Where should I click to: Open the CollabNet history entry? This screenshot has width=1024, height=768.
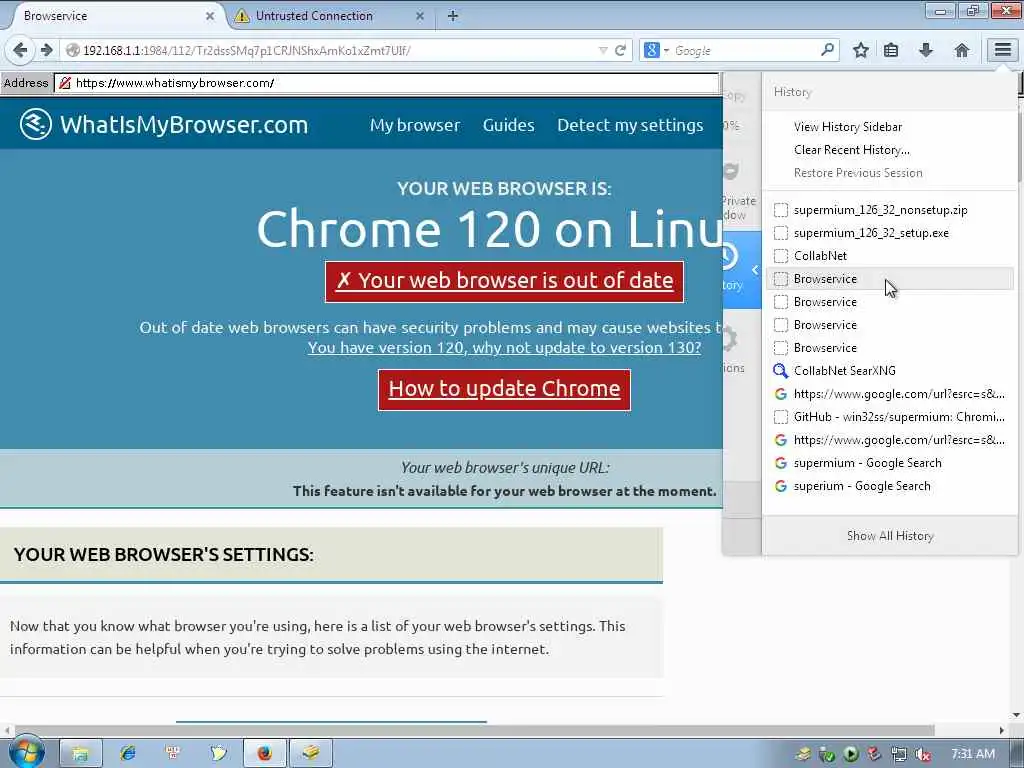click(x=889, y=255)
